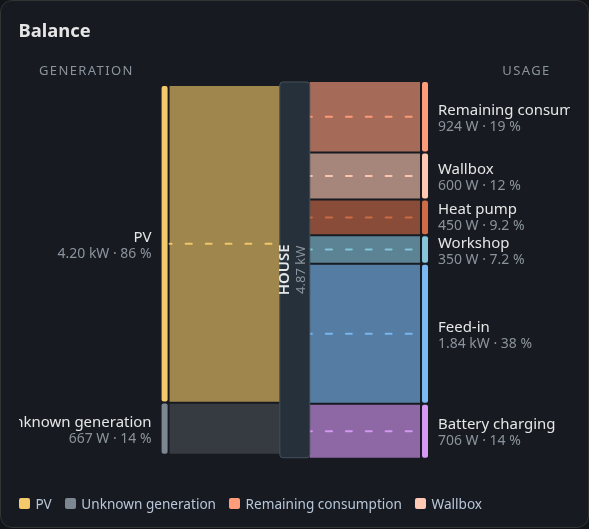589x529 pixels.
Task: Select the purple Battery charging block
Action: 365,431
